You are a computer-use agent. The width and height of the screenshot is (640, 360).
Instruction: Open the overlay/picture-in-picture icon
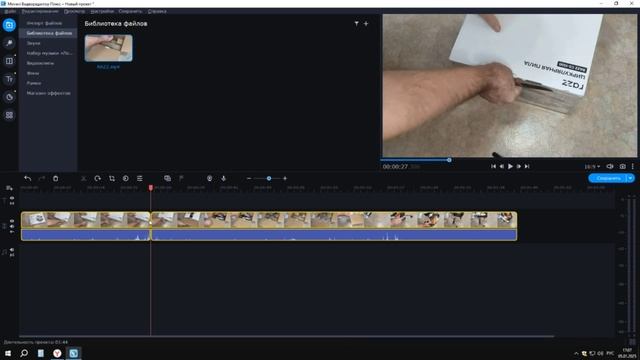tap(167, 178)
